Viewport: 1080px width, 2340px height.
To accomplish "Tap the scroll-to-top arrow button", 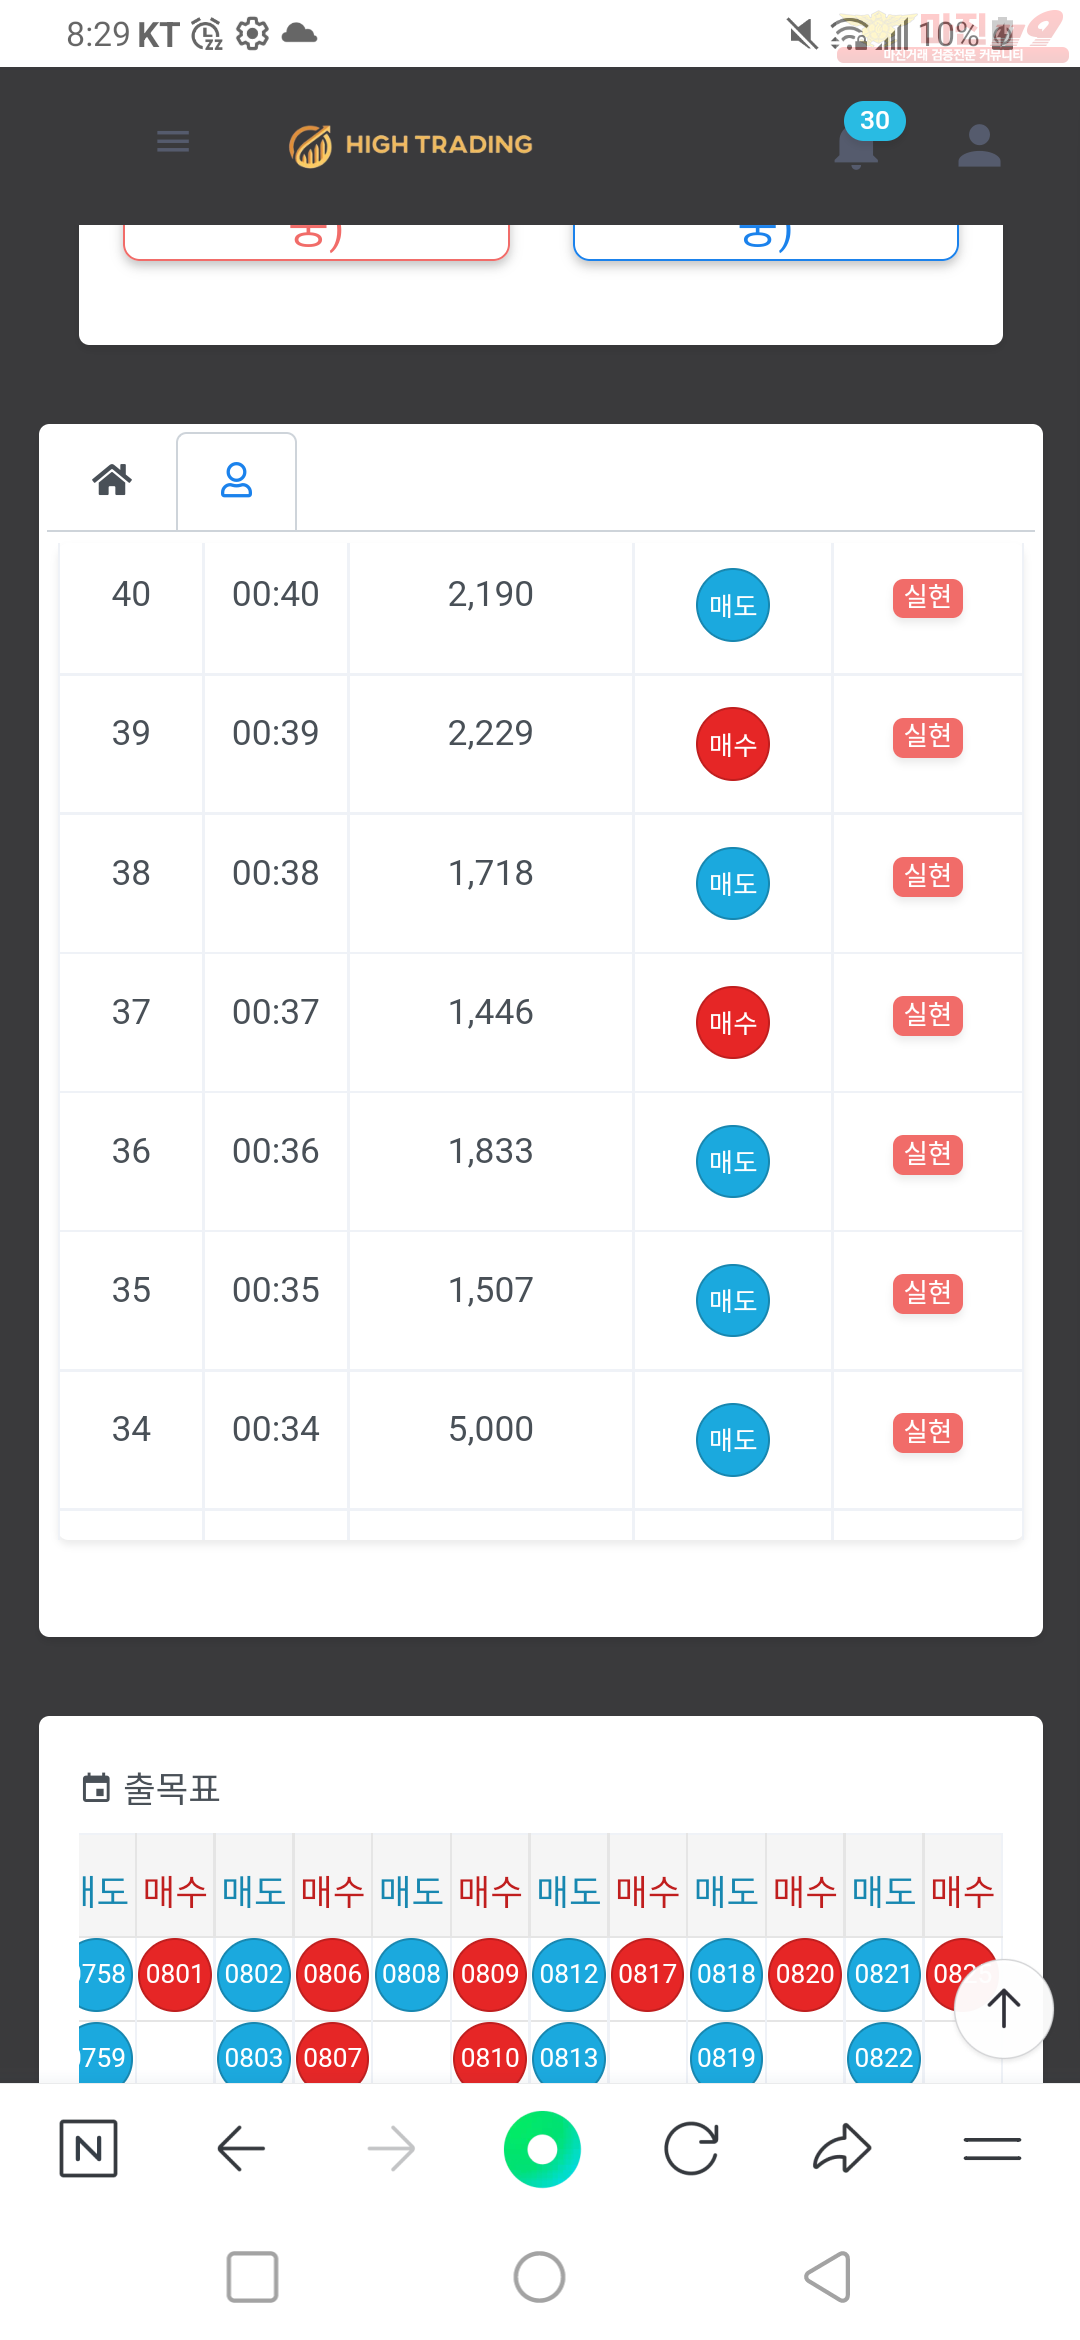I will (1004, 2008).
